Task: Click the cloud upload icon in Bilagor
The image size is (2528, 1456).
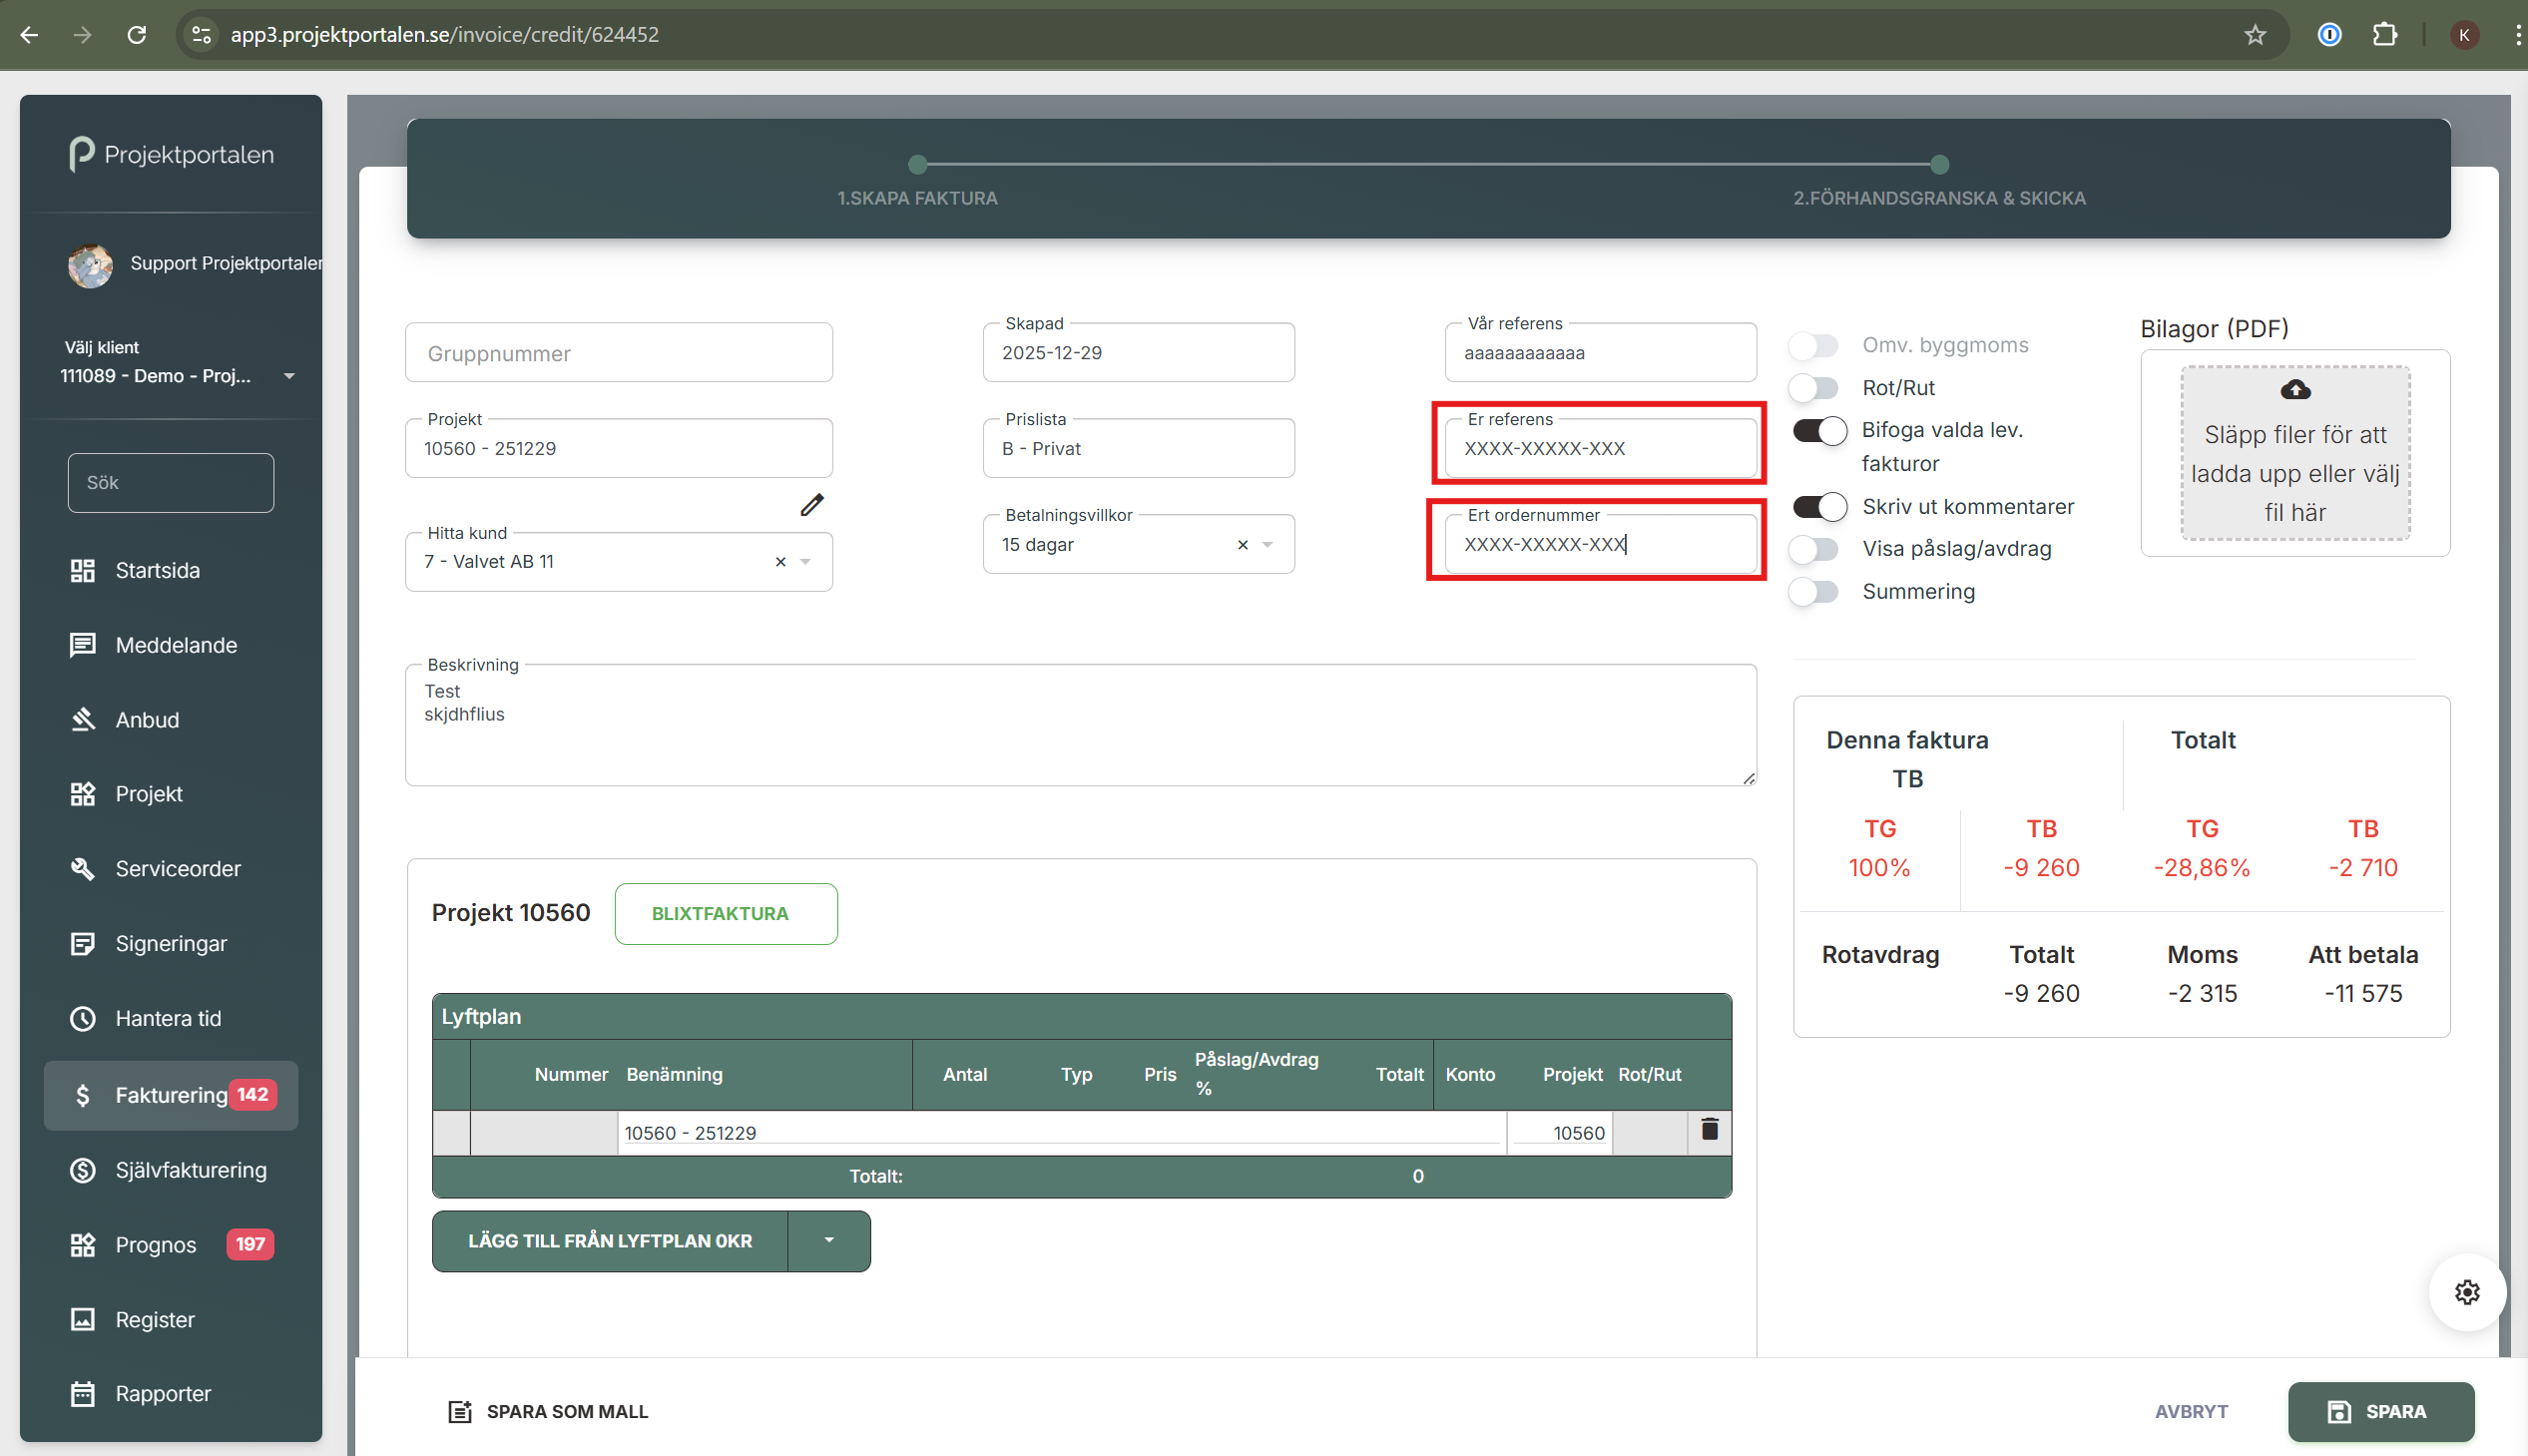Action: pos(2295,389)
